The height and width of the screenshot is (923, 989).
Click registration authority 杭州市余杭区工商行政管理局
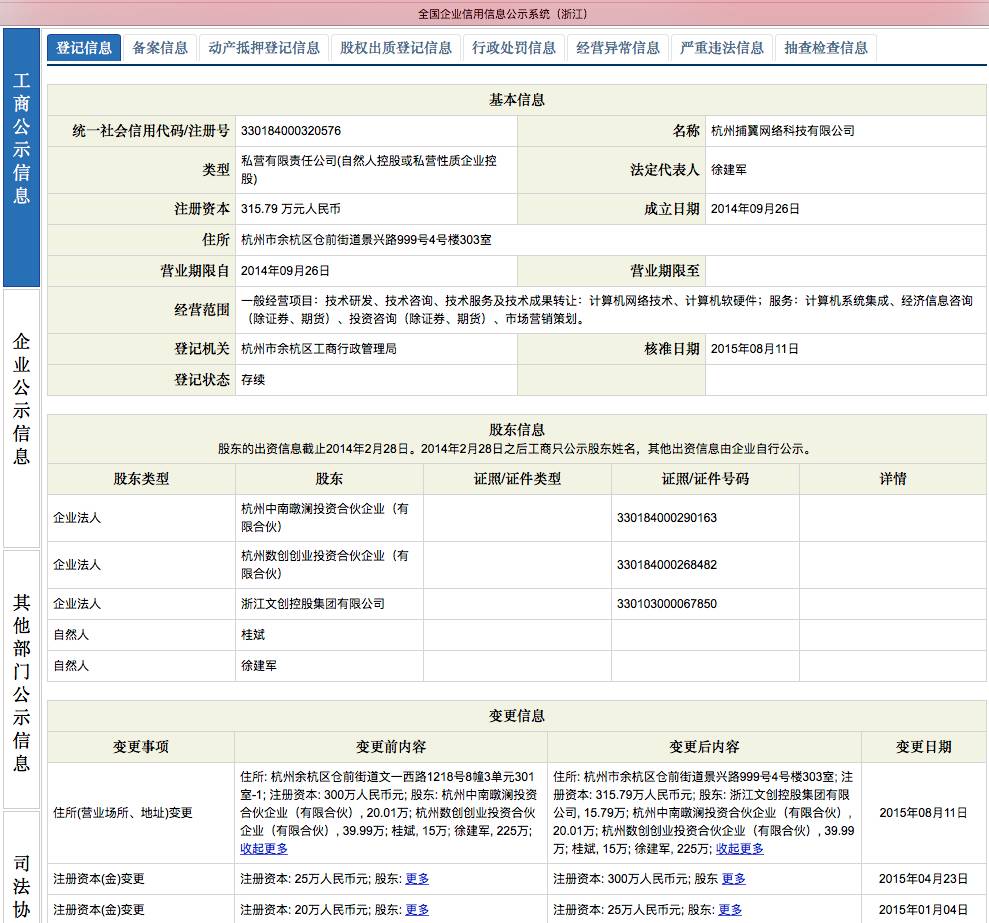[x=319, y=349]
